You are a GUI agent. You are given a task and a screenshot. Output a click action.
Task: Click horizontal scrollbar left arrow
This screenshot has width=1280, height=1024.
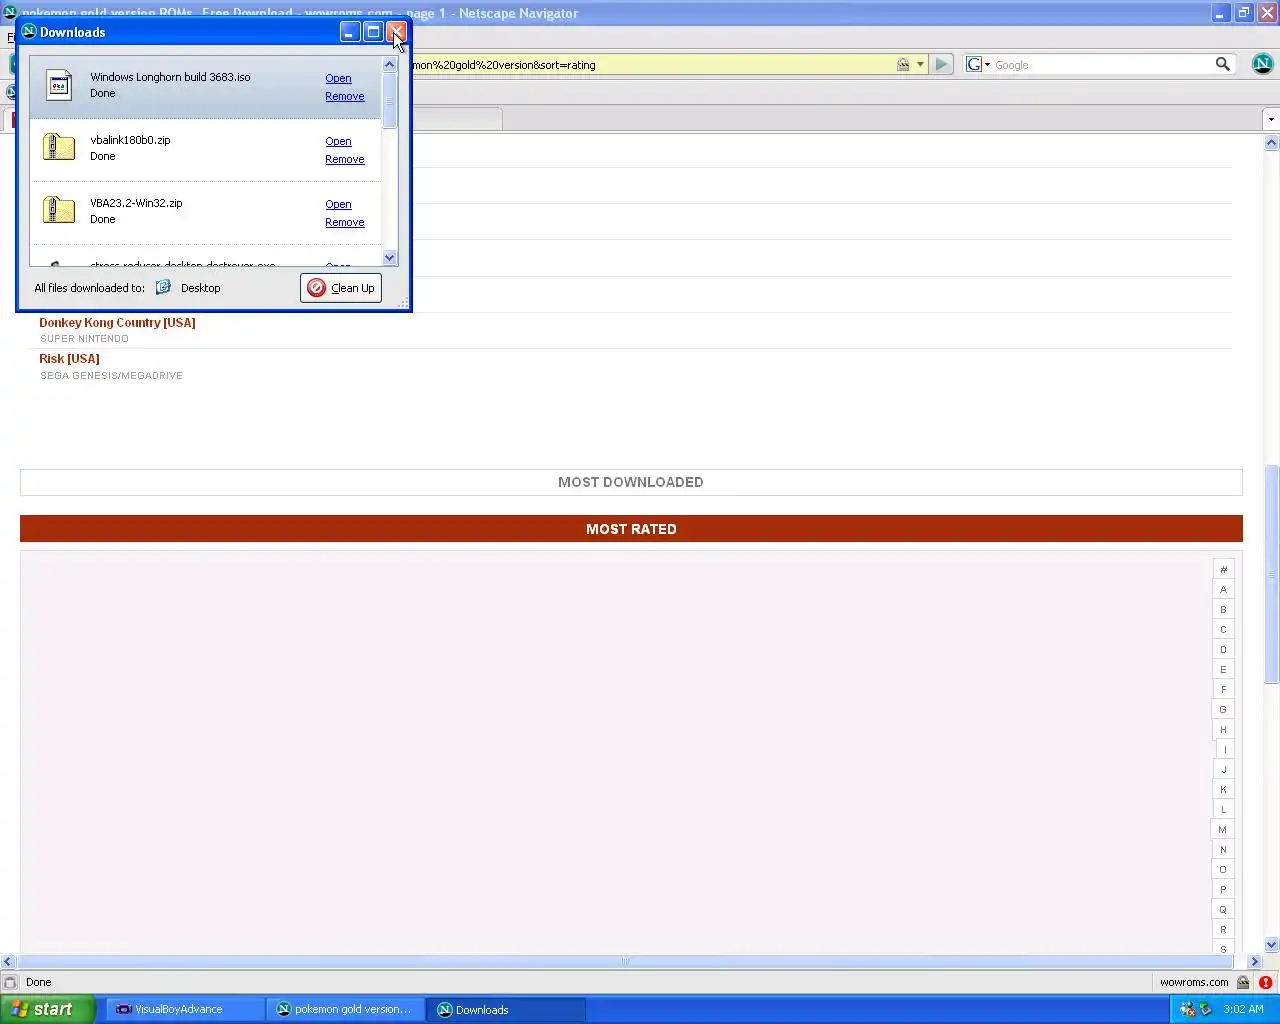(x=8, y=961)
